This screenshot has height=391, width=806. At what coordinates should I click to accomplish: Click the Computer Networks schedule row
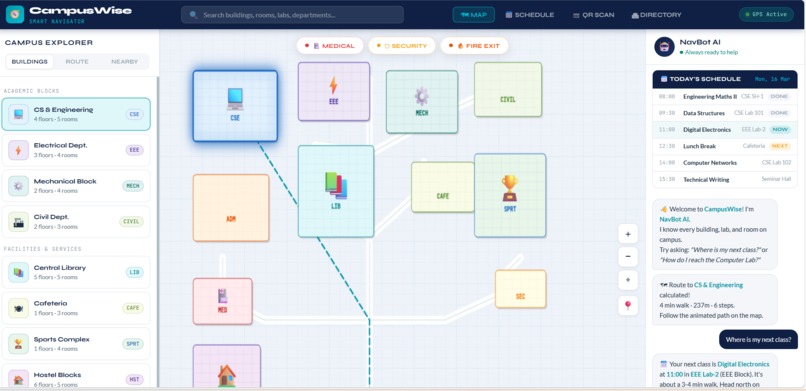(725, 162)
